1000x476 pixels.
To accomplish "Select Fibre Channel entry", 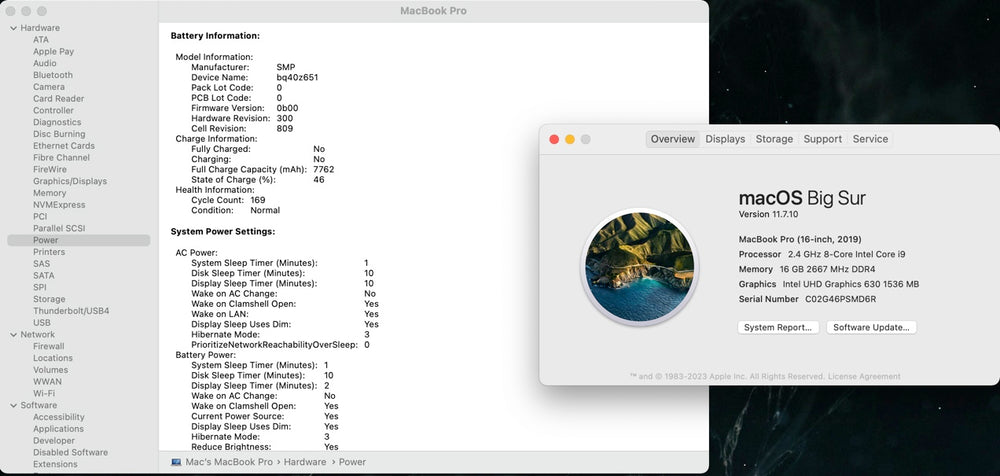I will (x=61, y=158).
